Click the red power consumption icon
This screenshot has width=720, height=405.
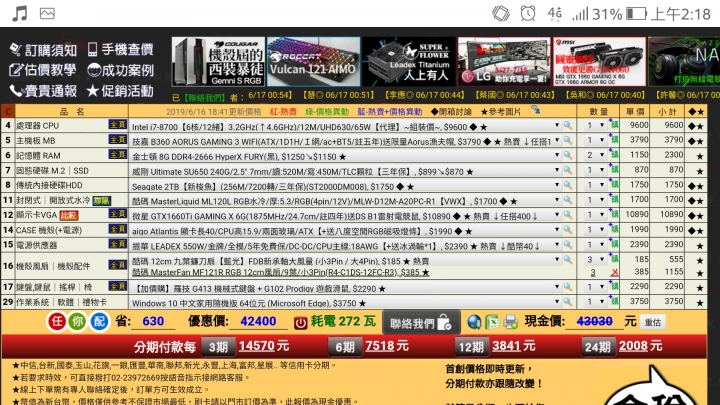point(300,322)
